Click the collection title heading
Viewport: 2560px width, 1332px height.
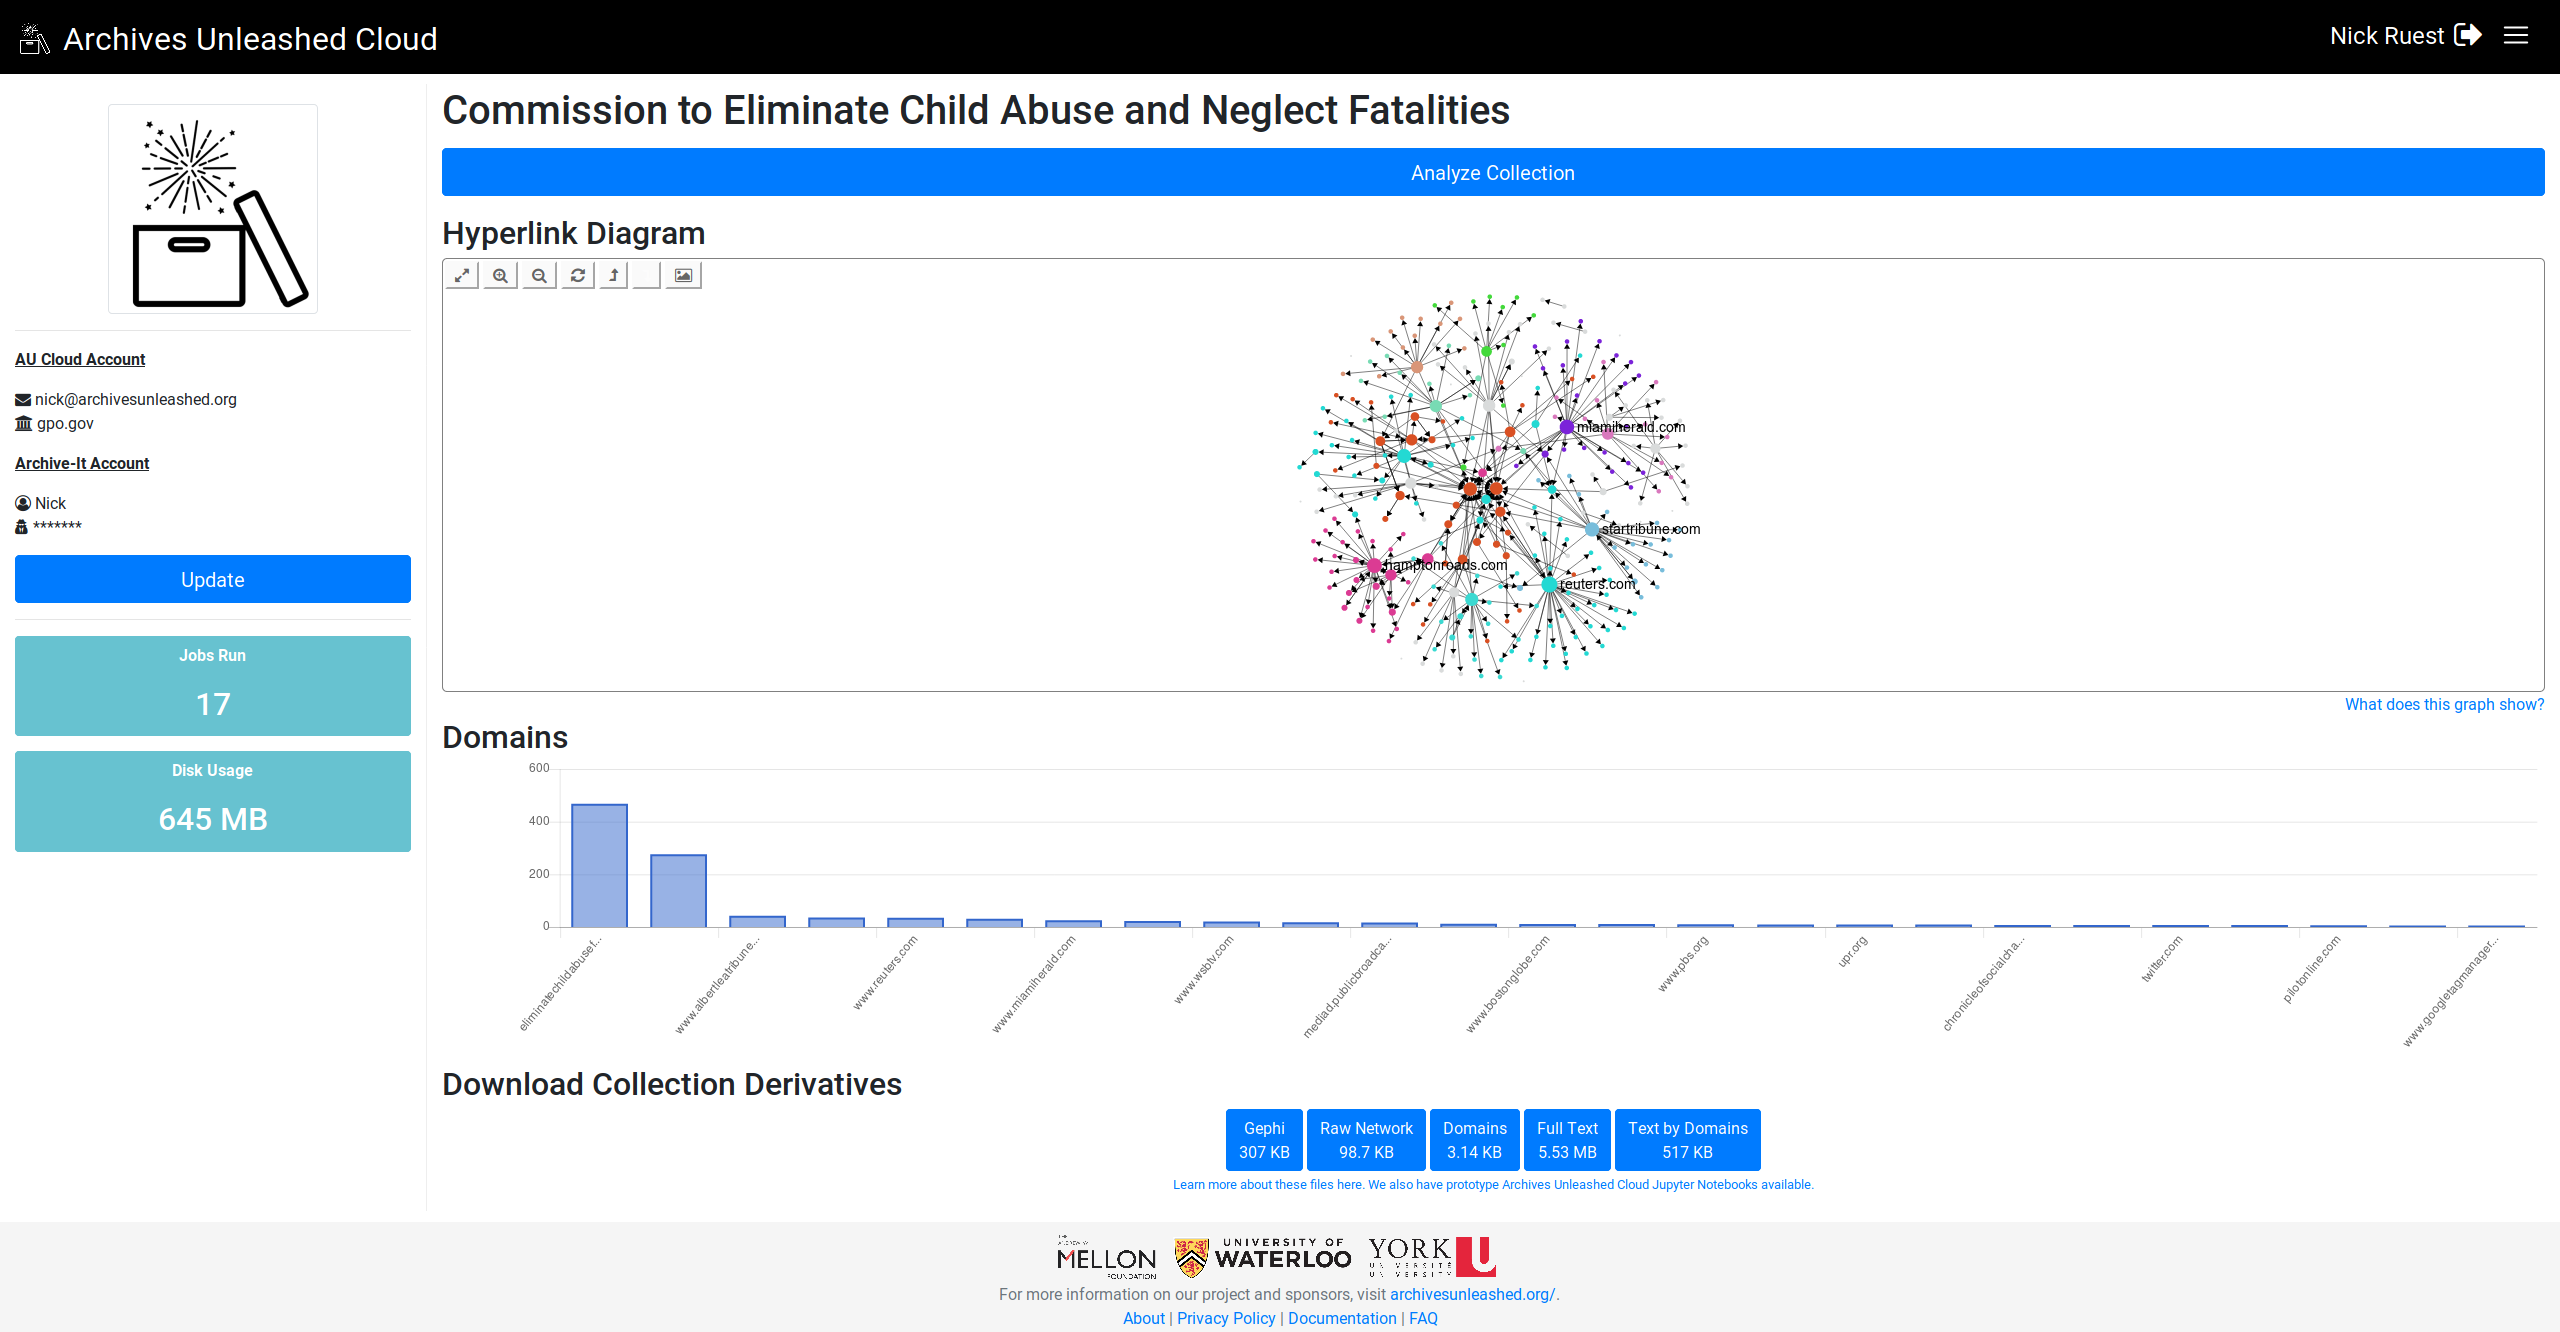tap(976, 110)
